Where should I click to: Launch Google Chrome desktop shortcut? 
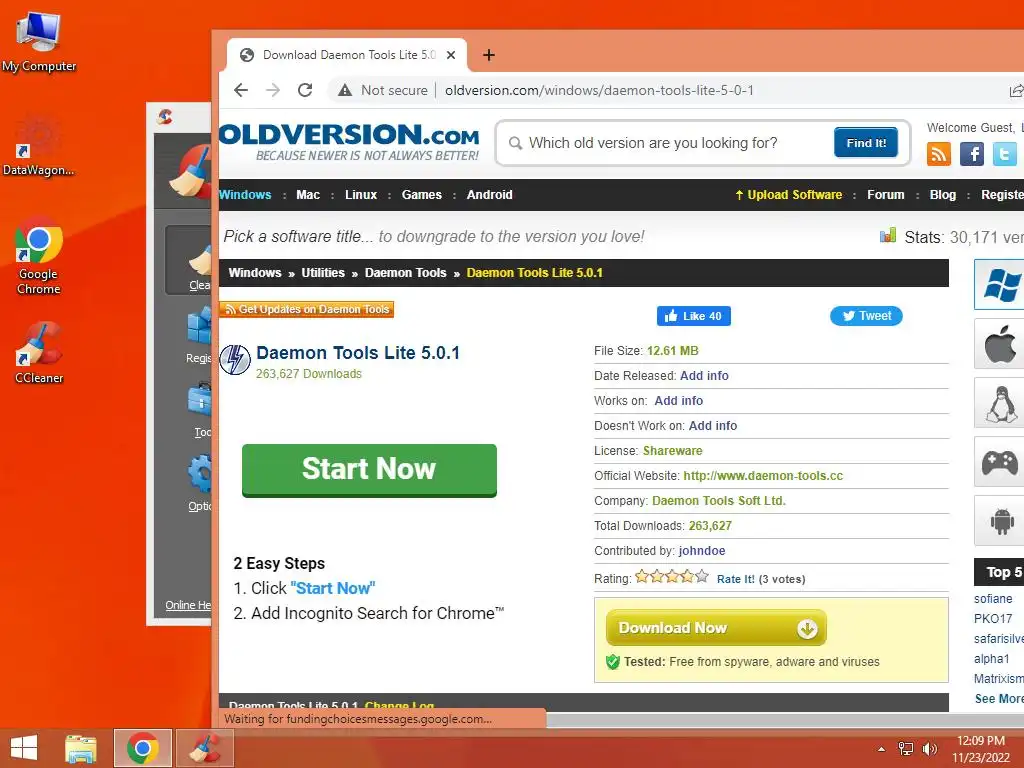[x=39, y=256]
